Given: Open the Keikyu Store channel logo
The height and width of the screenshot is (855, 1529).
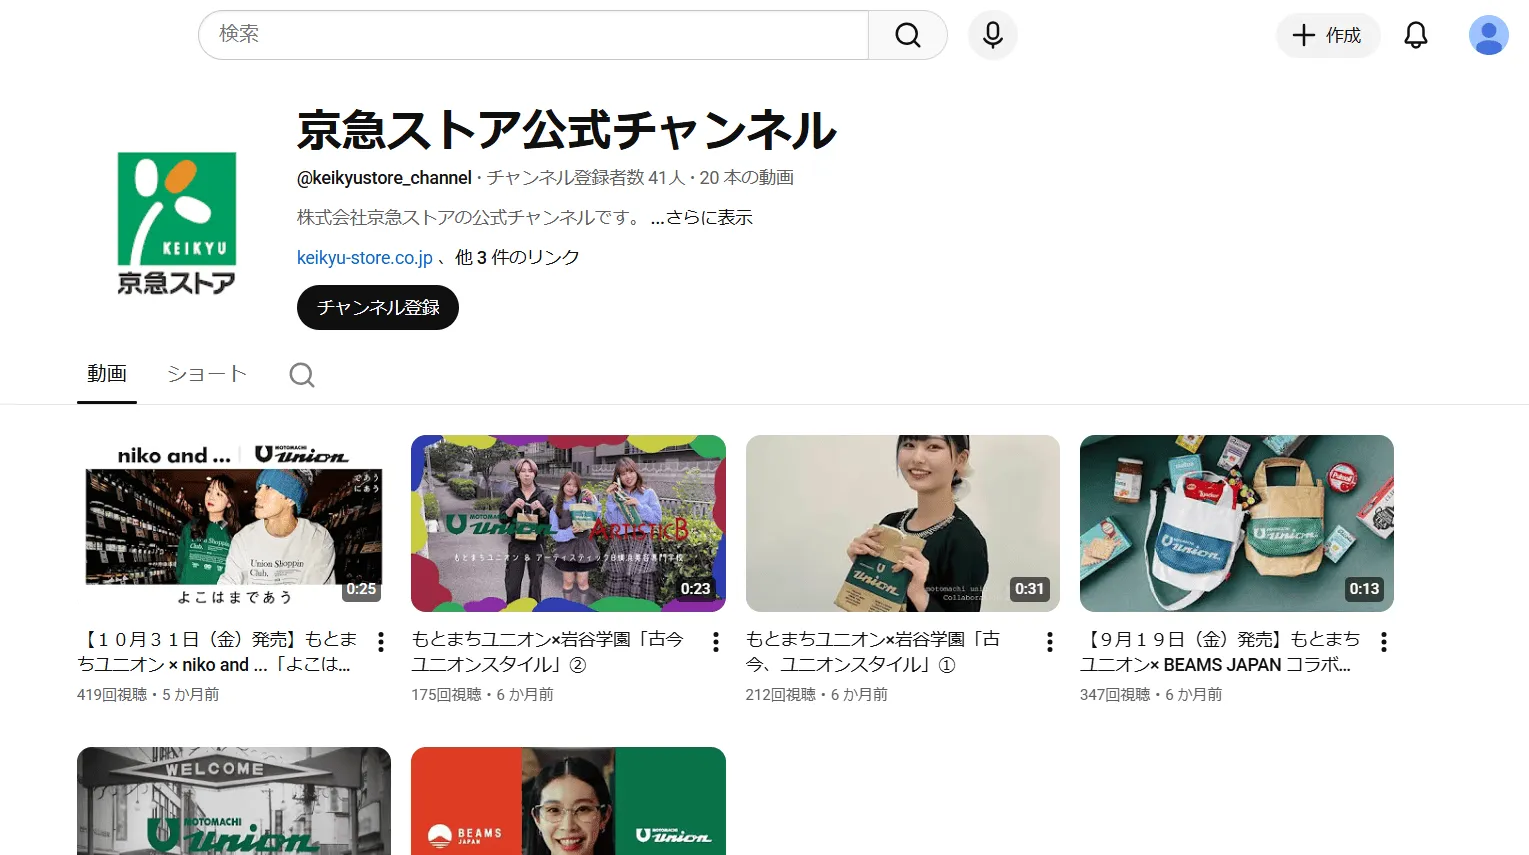Looking at the screenshot, I should pyautogui.click(x=177, y=222).
